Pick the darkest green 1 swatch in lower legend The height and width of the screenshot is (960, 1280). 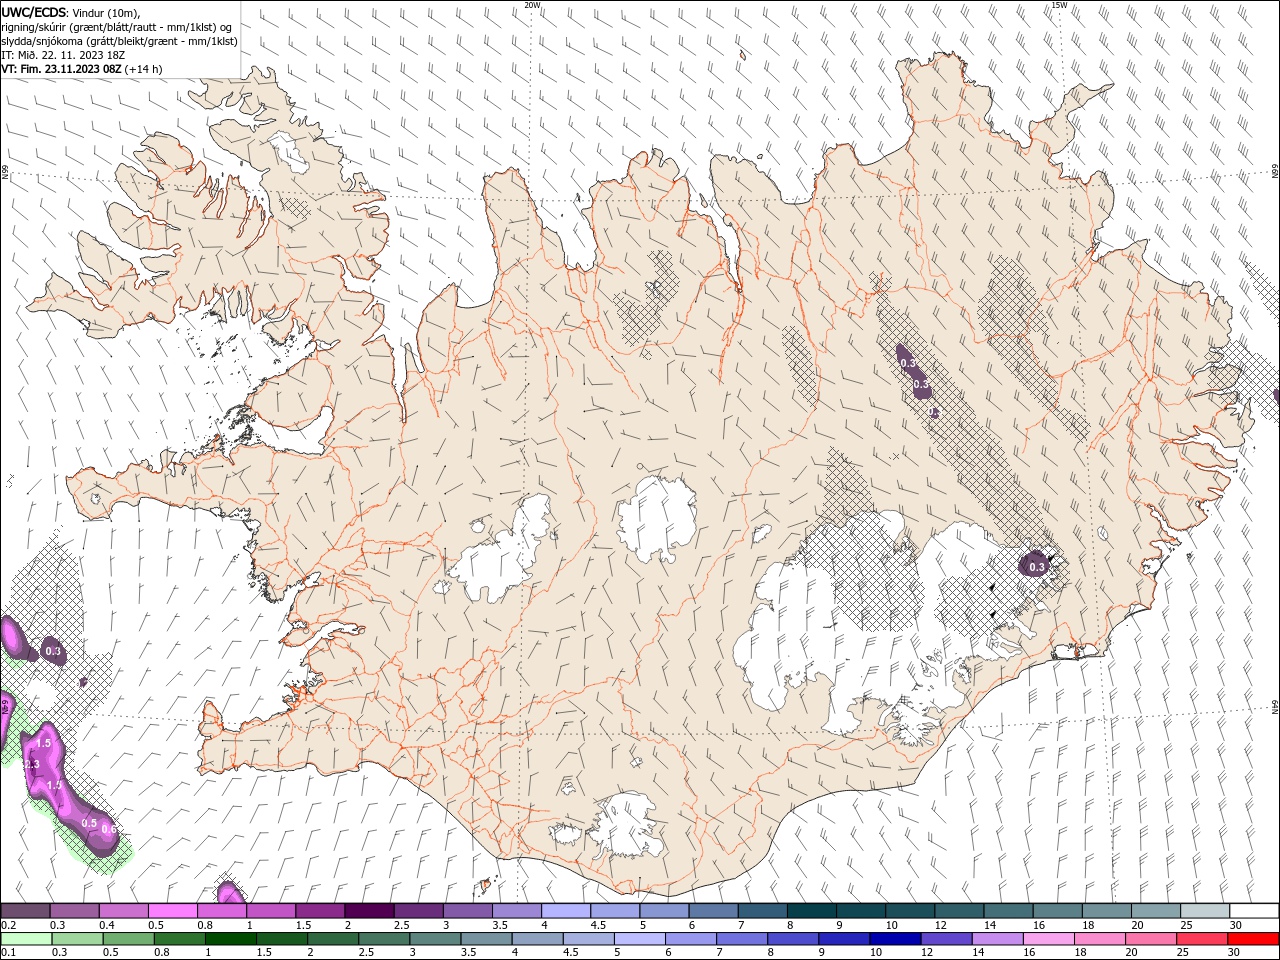click(231, 938)
